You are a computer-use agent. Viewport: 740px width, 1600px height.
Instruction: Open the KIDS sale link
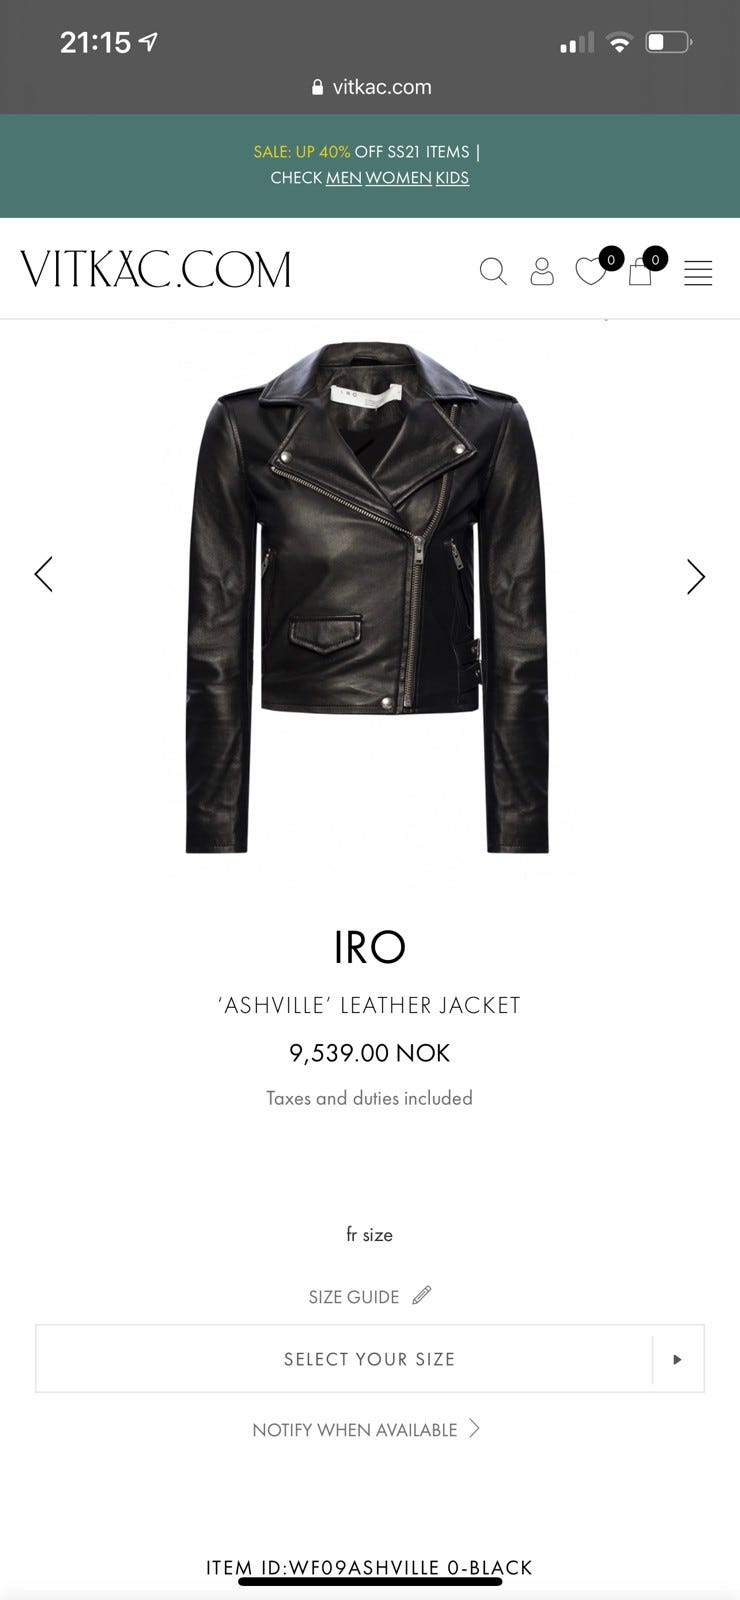coord(452,178)
